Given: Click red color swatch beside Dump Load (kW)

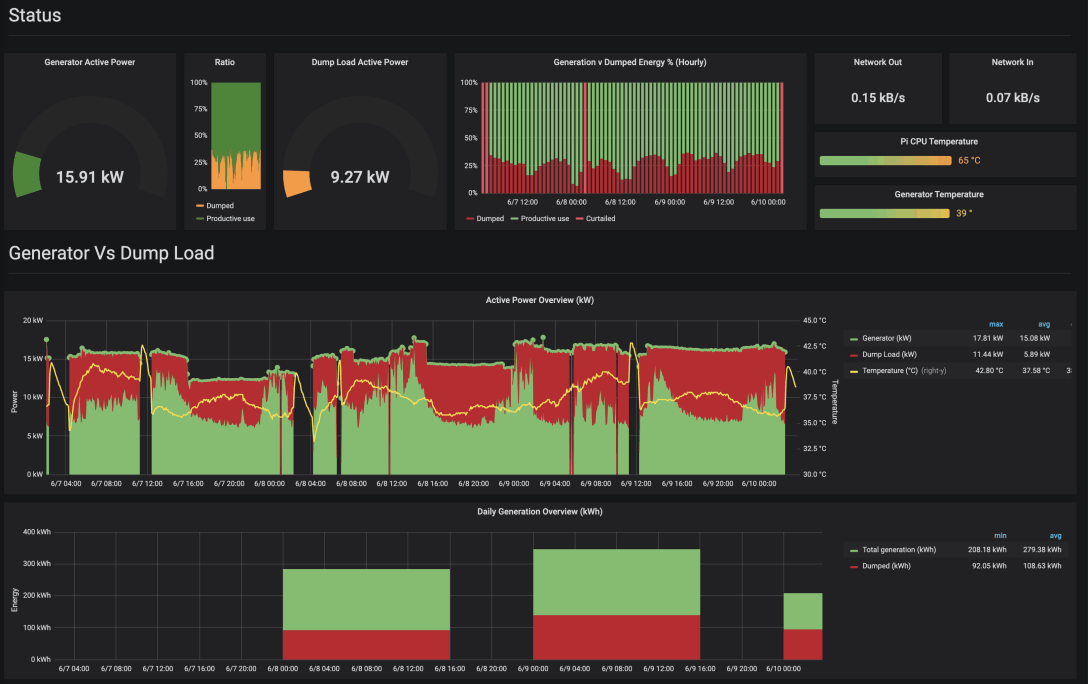Looking at the screenshot, I should click(x=853, y=355).
